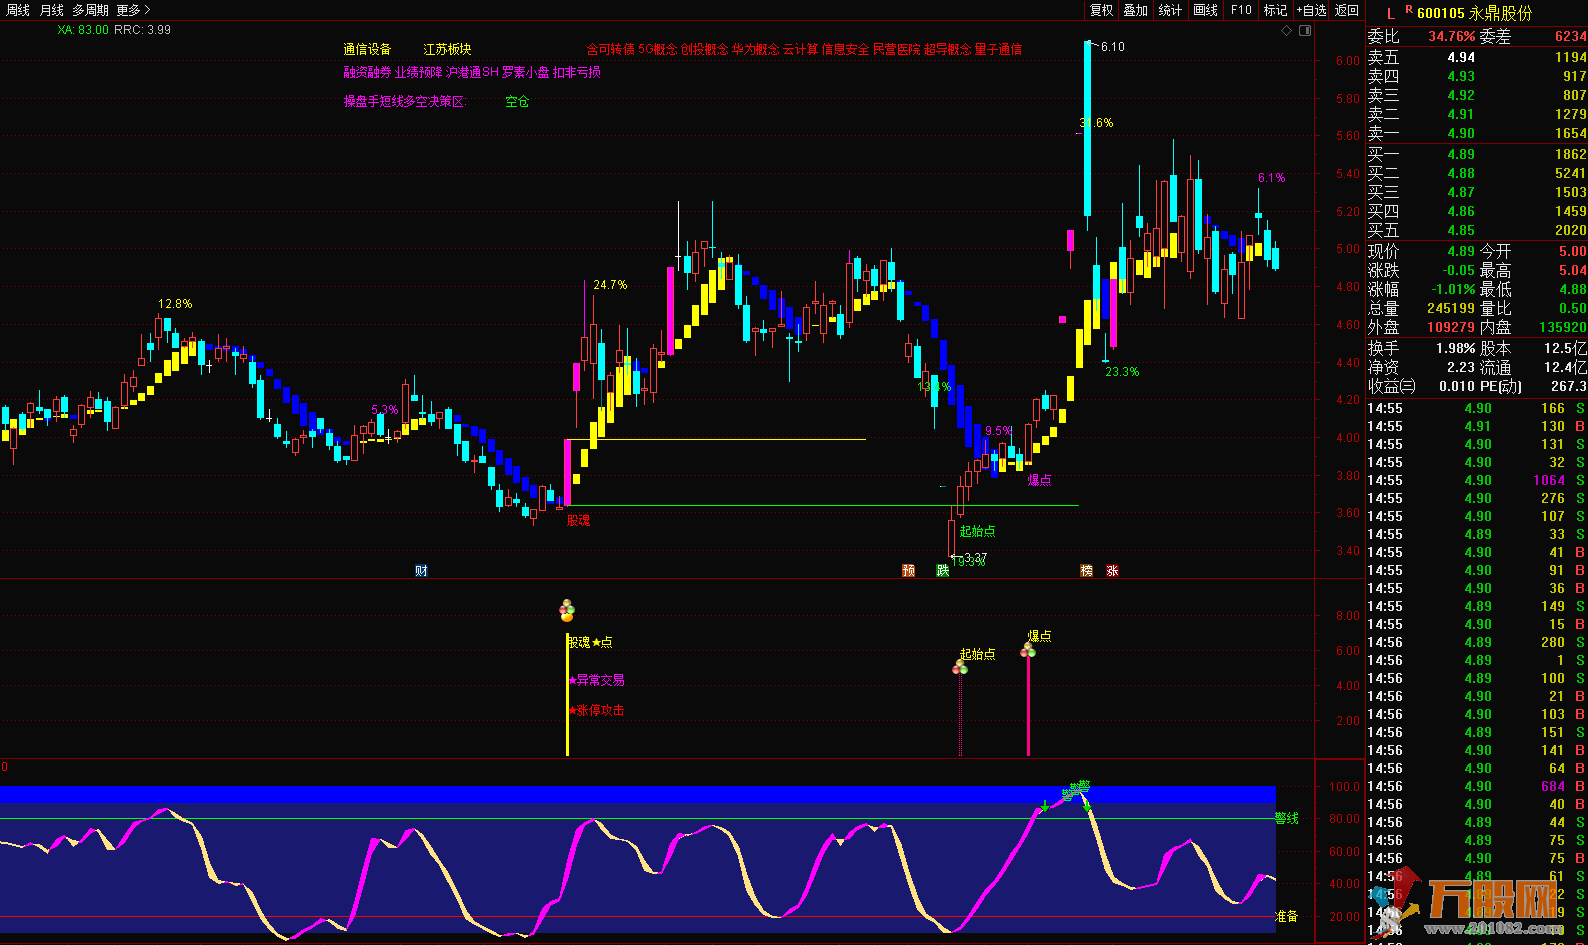This screenshot has width=1588, height=945.
Task: Click the 卖一 4.90 order row
Action: [1476, 133]
